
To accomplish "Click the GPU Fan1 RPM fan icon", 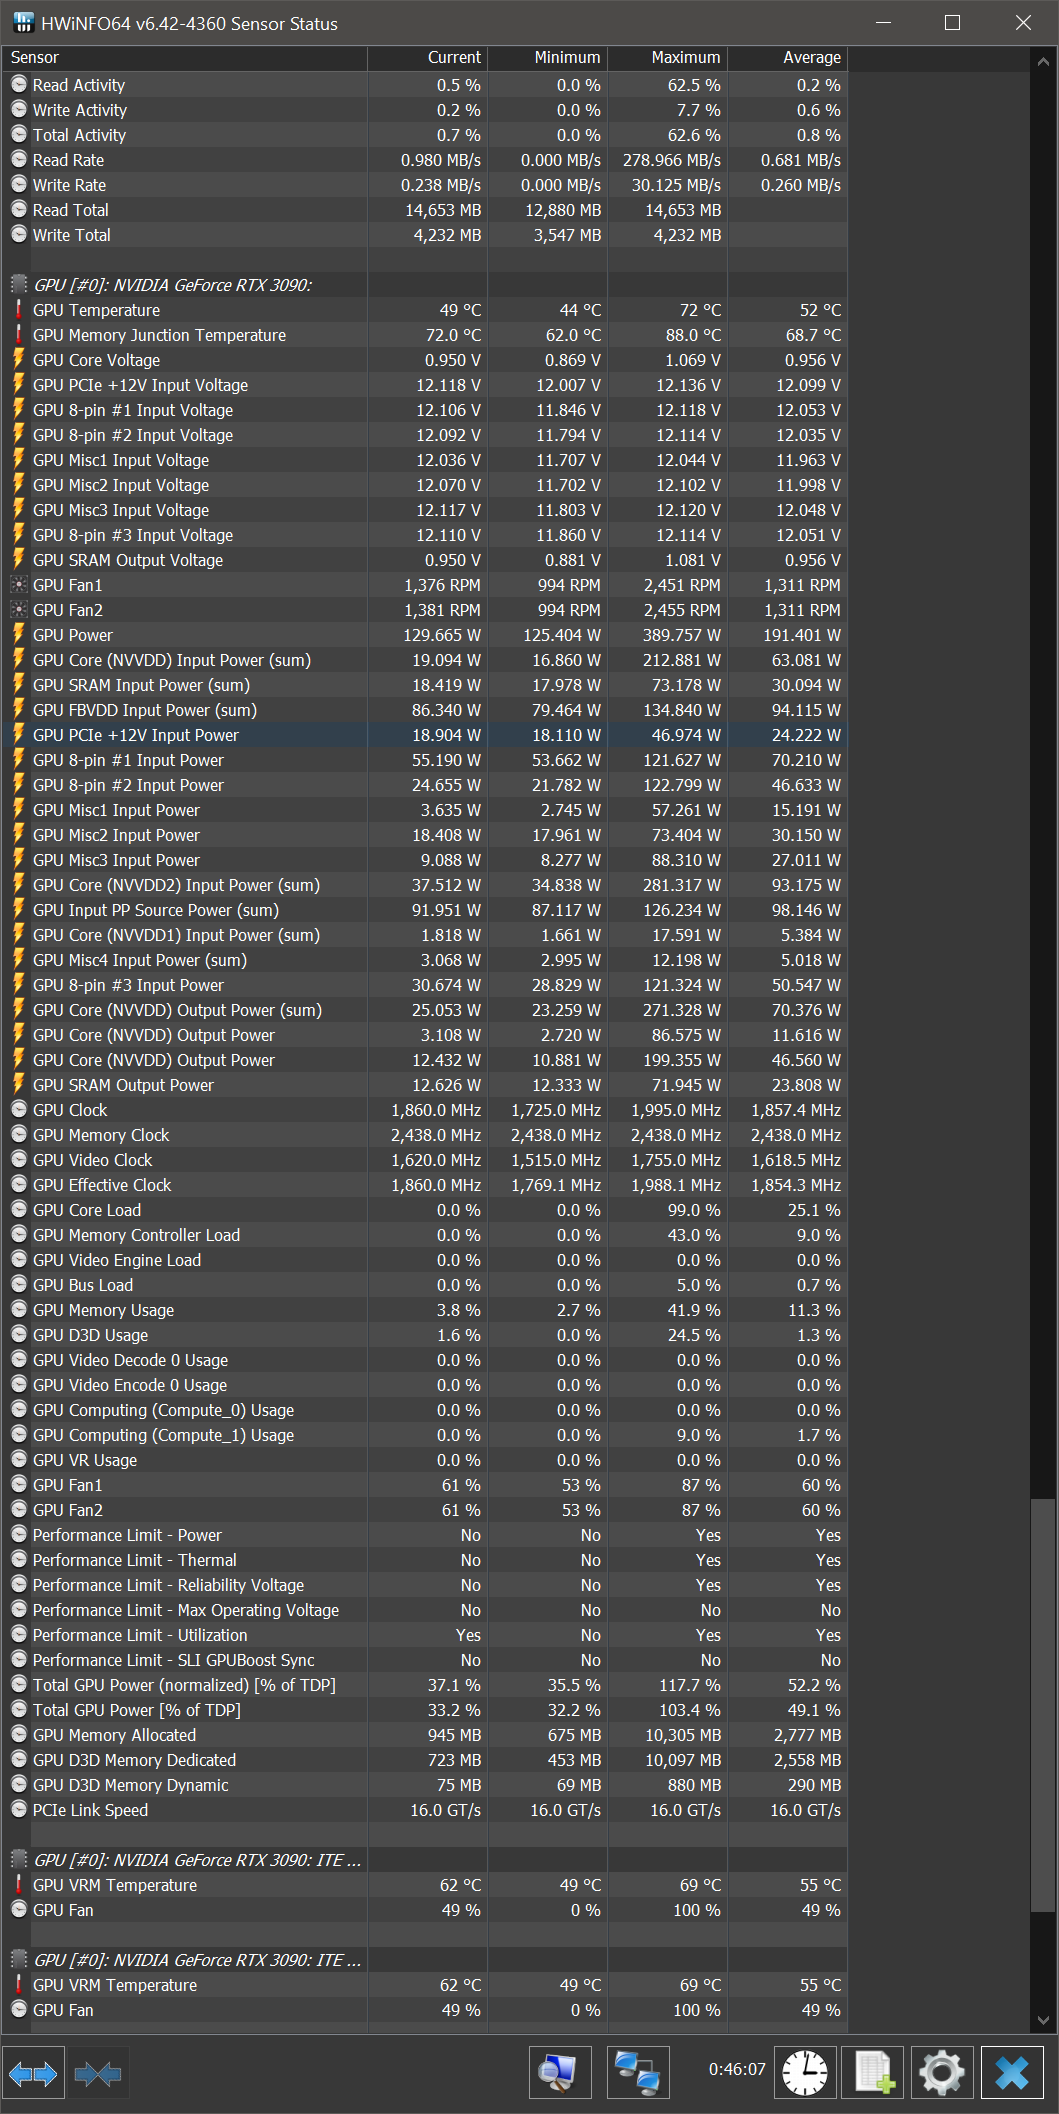I will [x=19, y=585].
